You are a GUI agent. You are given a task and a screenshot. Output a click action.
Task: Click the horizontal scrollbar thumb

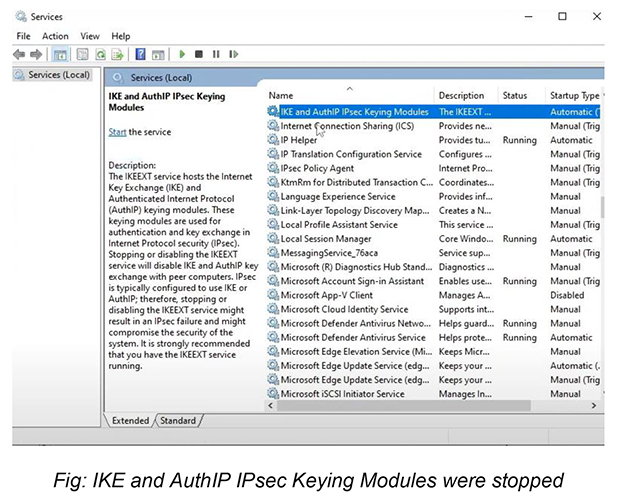click(403, 406)
